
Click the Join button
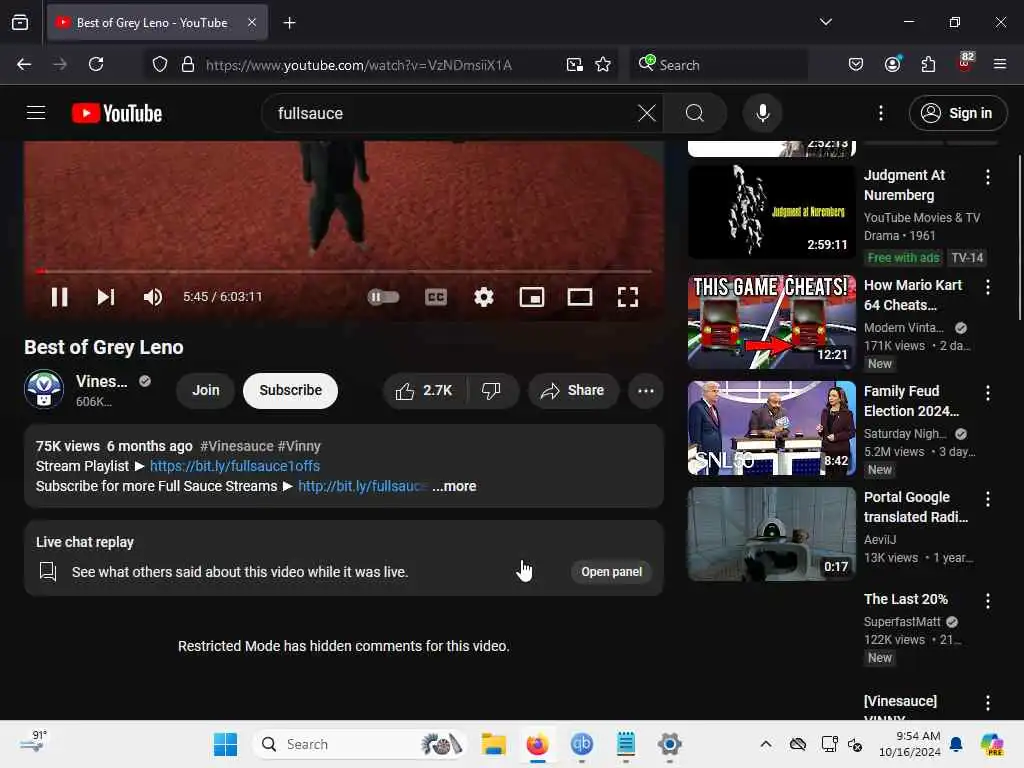(x=206, y=390)
